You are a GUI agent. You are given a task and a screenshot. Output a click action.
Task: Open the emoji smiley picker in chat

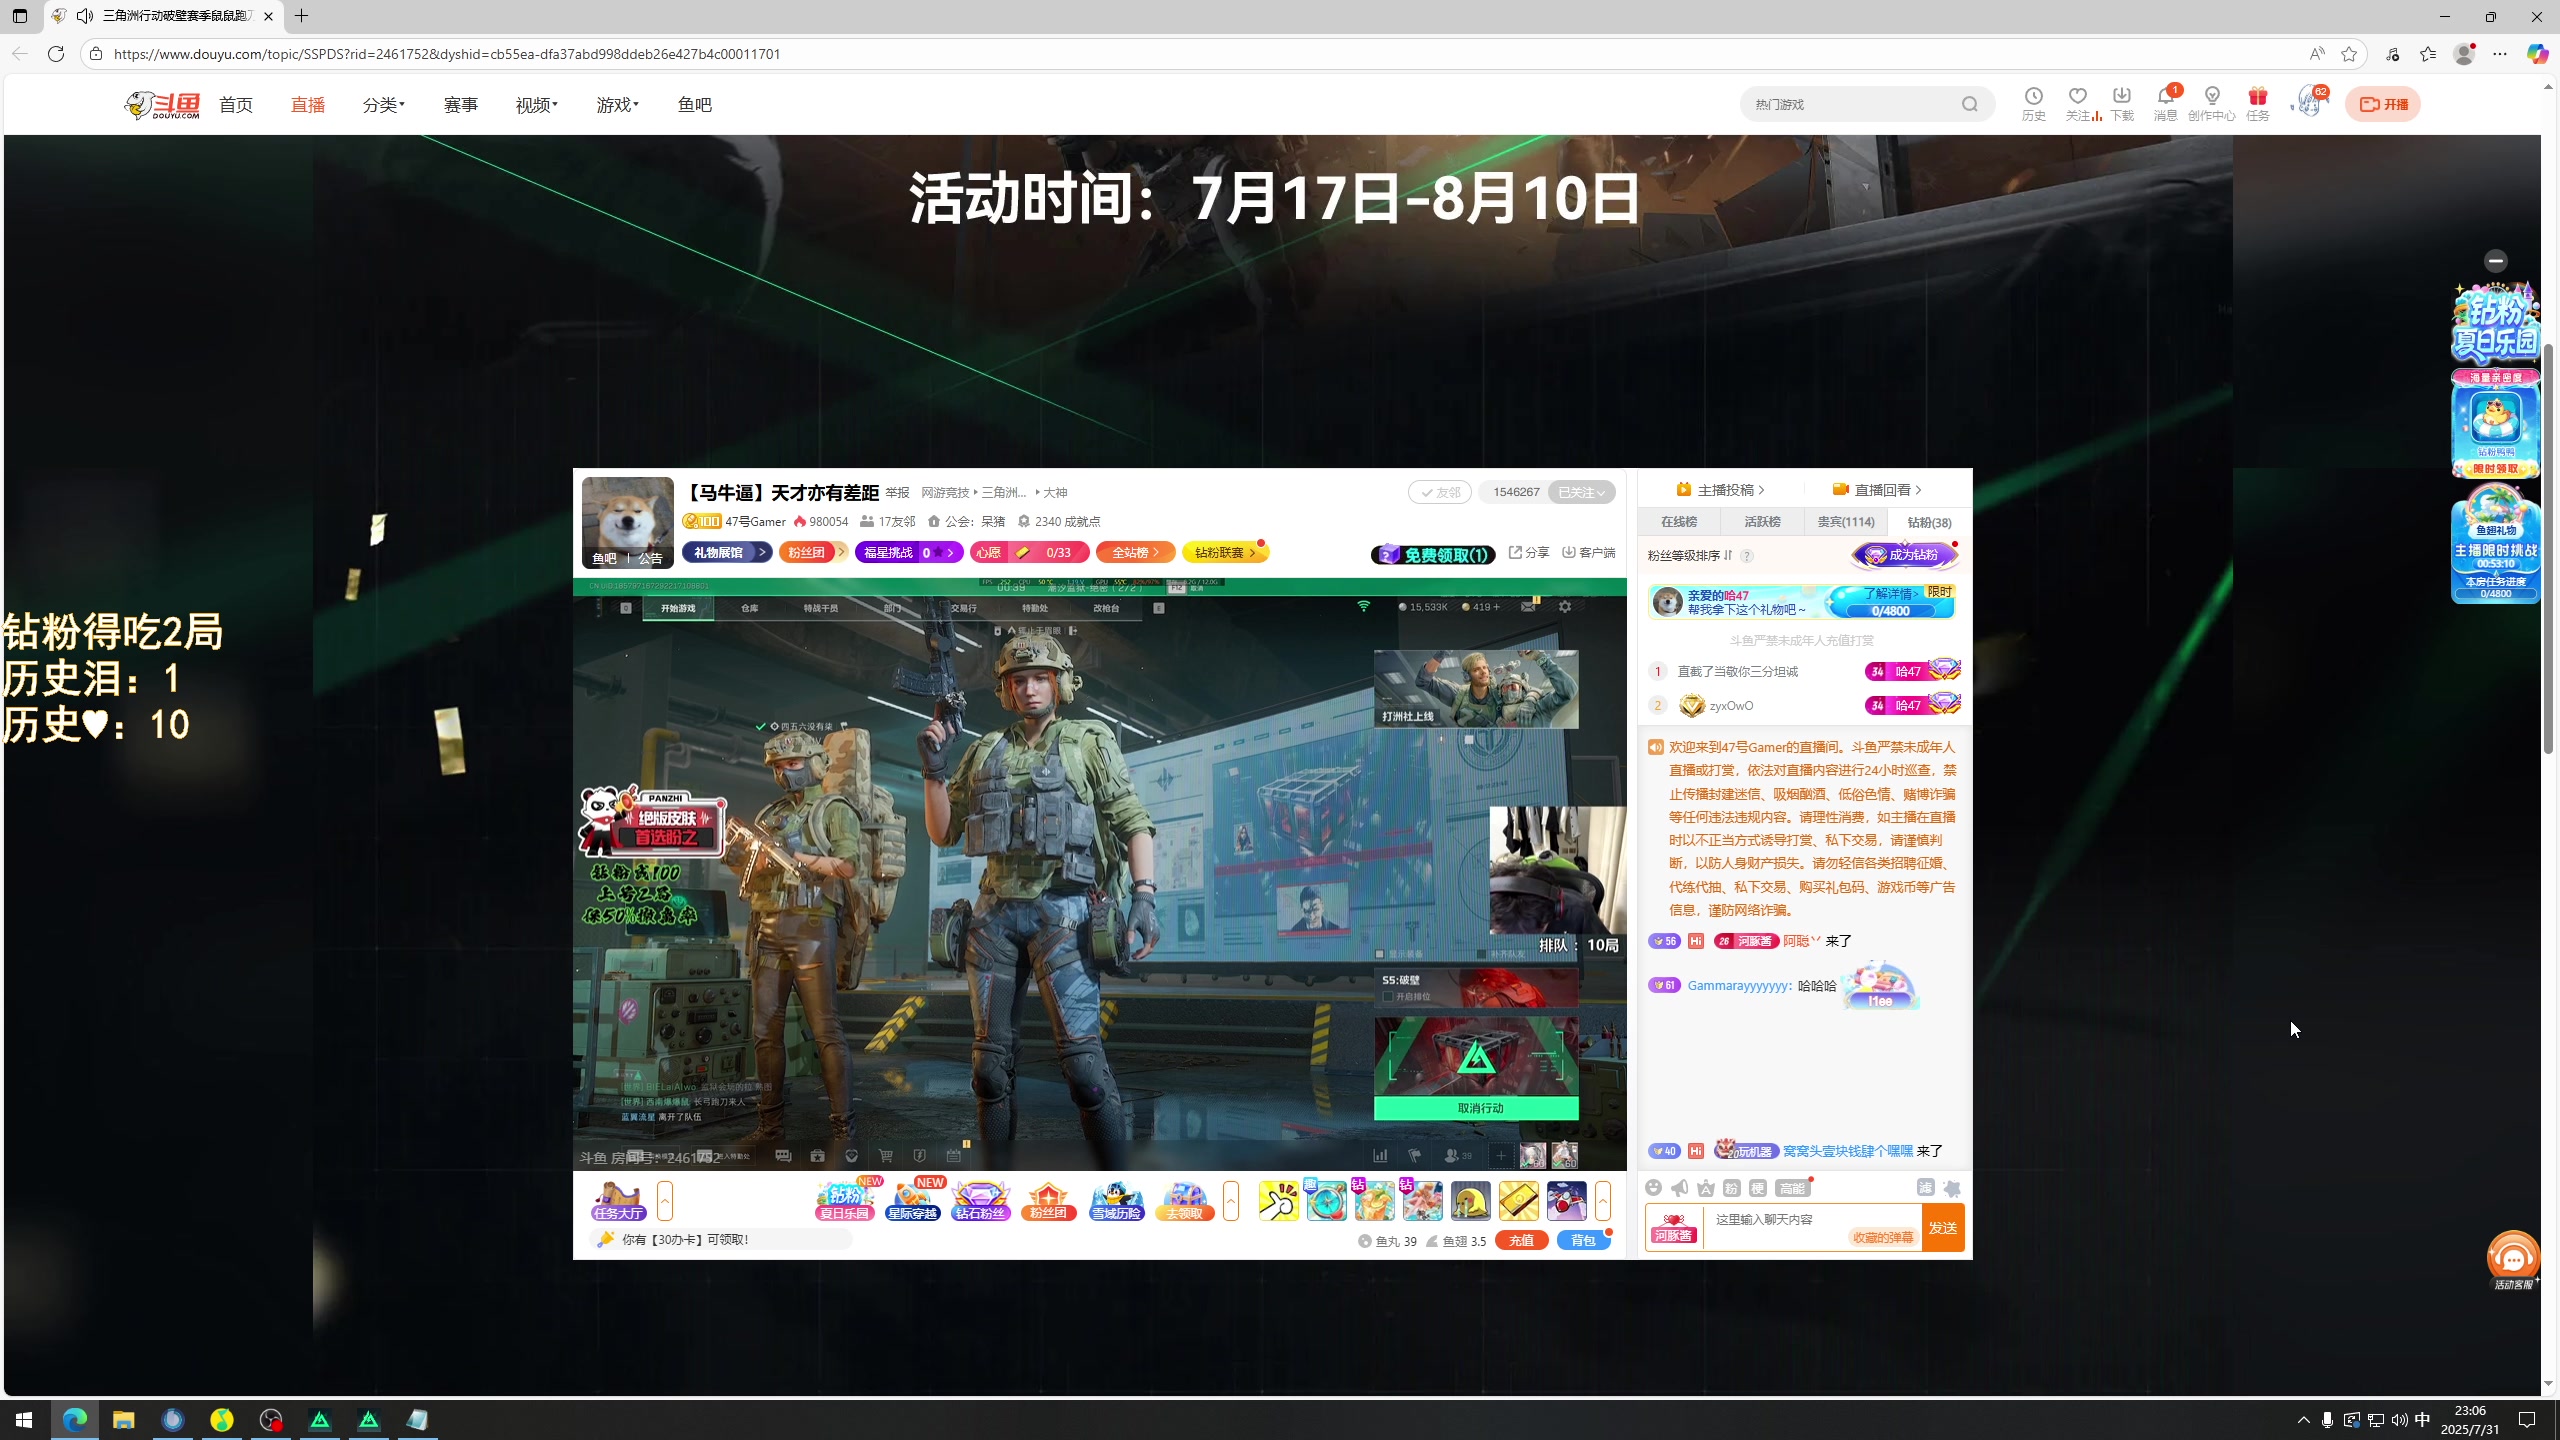(x=1654, y=1188)
